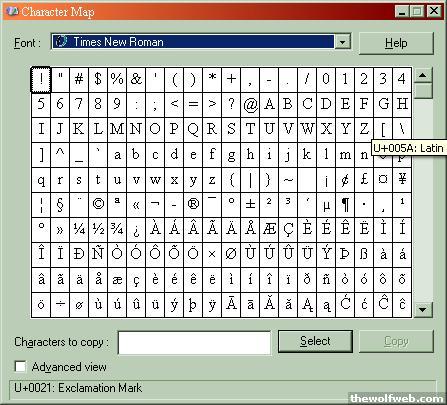This screenshot has width=447, height=405.
Task: Select the yen ¥ symbol cell
Action: click(402, 180)
